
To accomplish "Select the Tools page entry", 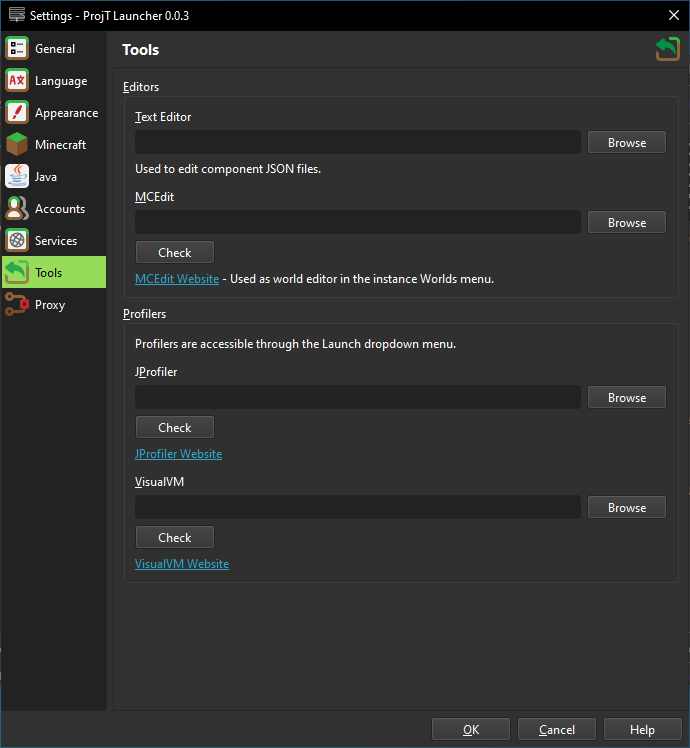I will pyautogui.click(x=54, y=272).
